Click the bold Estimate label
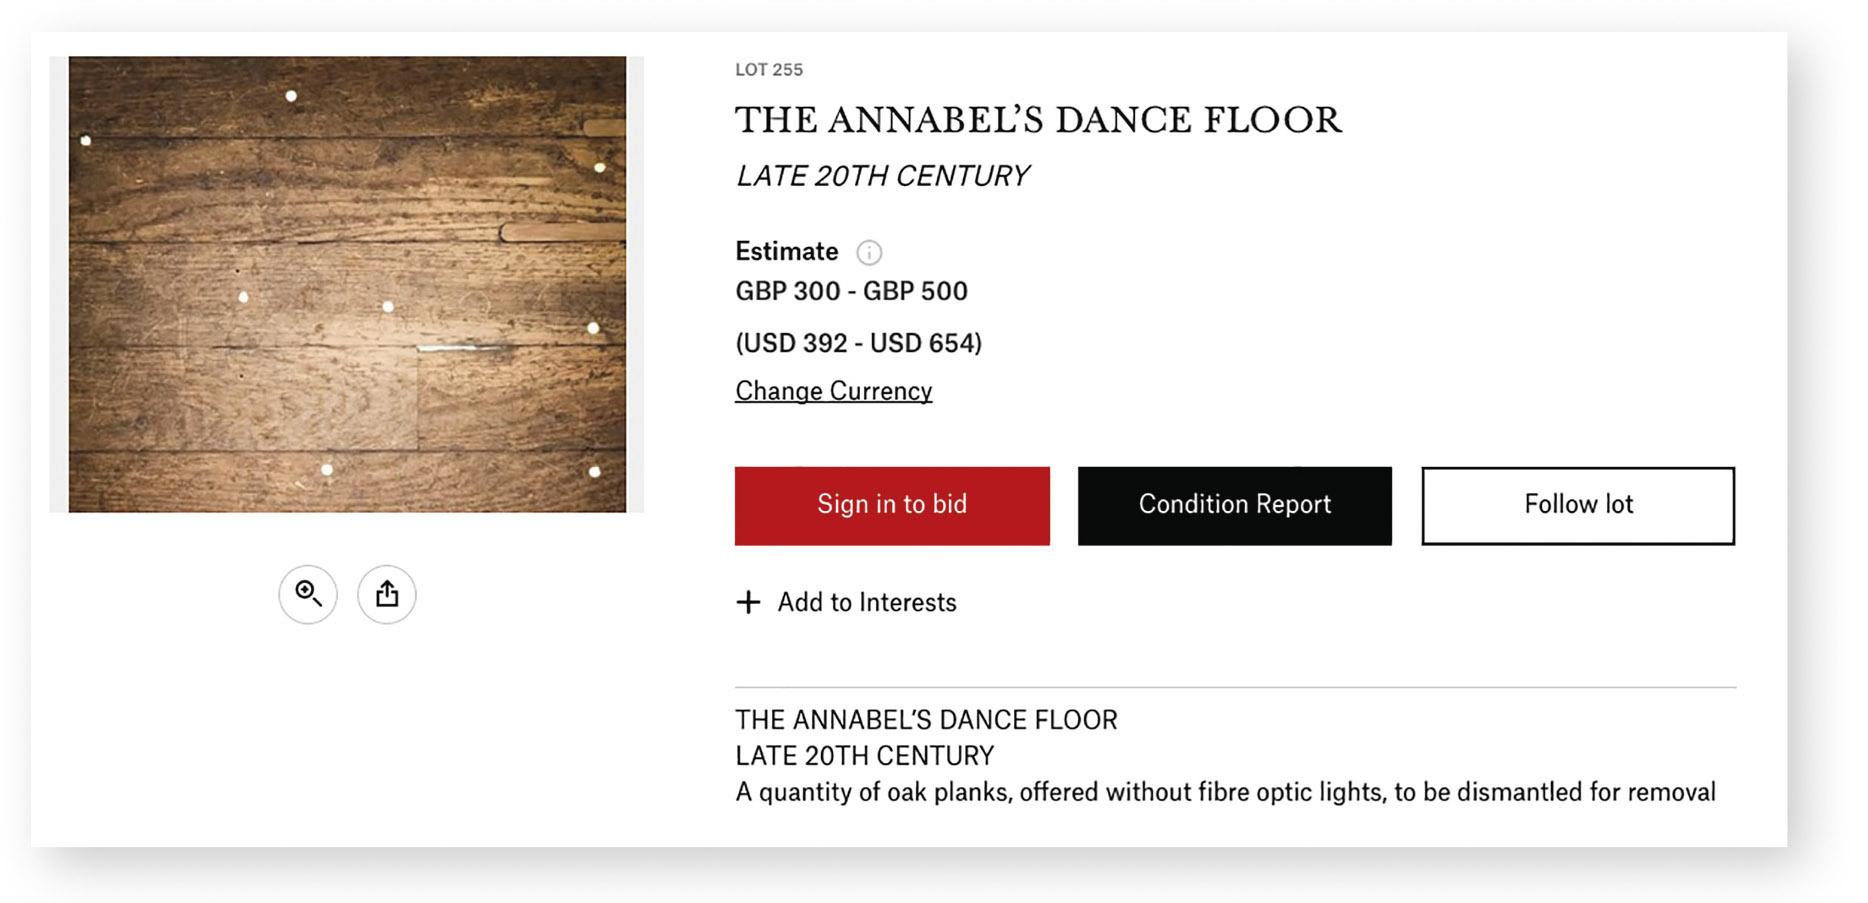The image size is (1868, 903). 786,252
